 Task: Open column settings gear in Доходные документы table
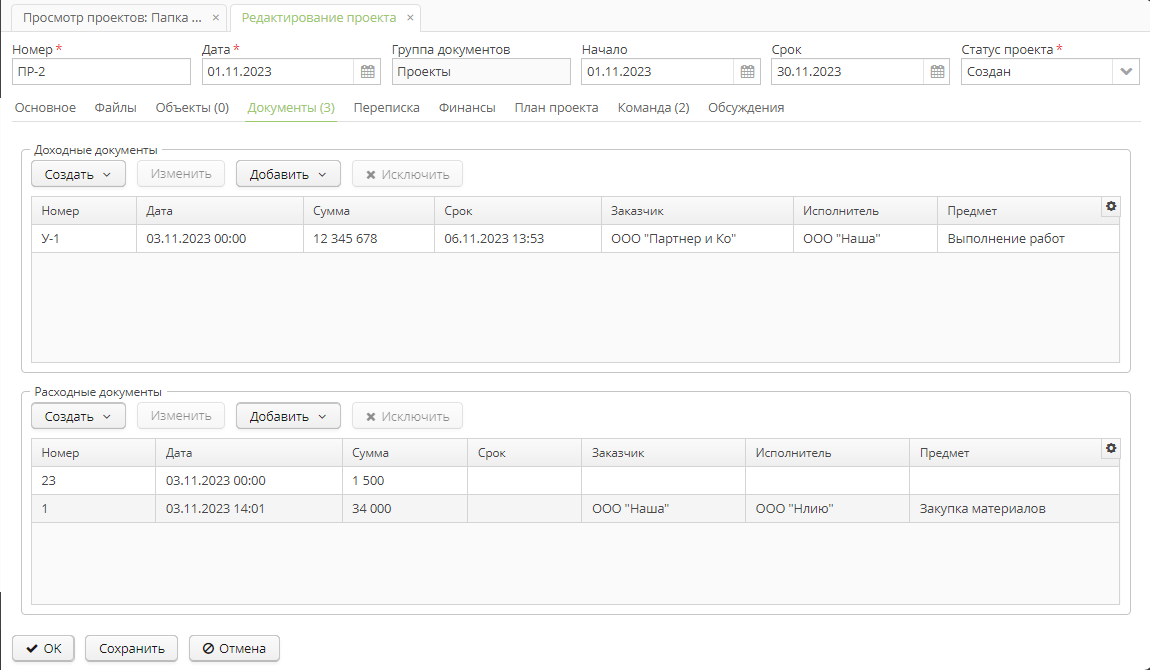[x=1110, y=206]
